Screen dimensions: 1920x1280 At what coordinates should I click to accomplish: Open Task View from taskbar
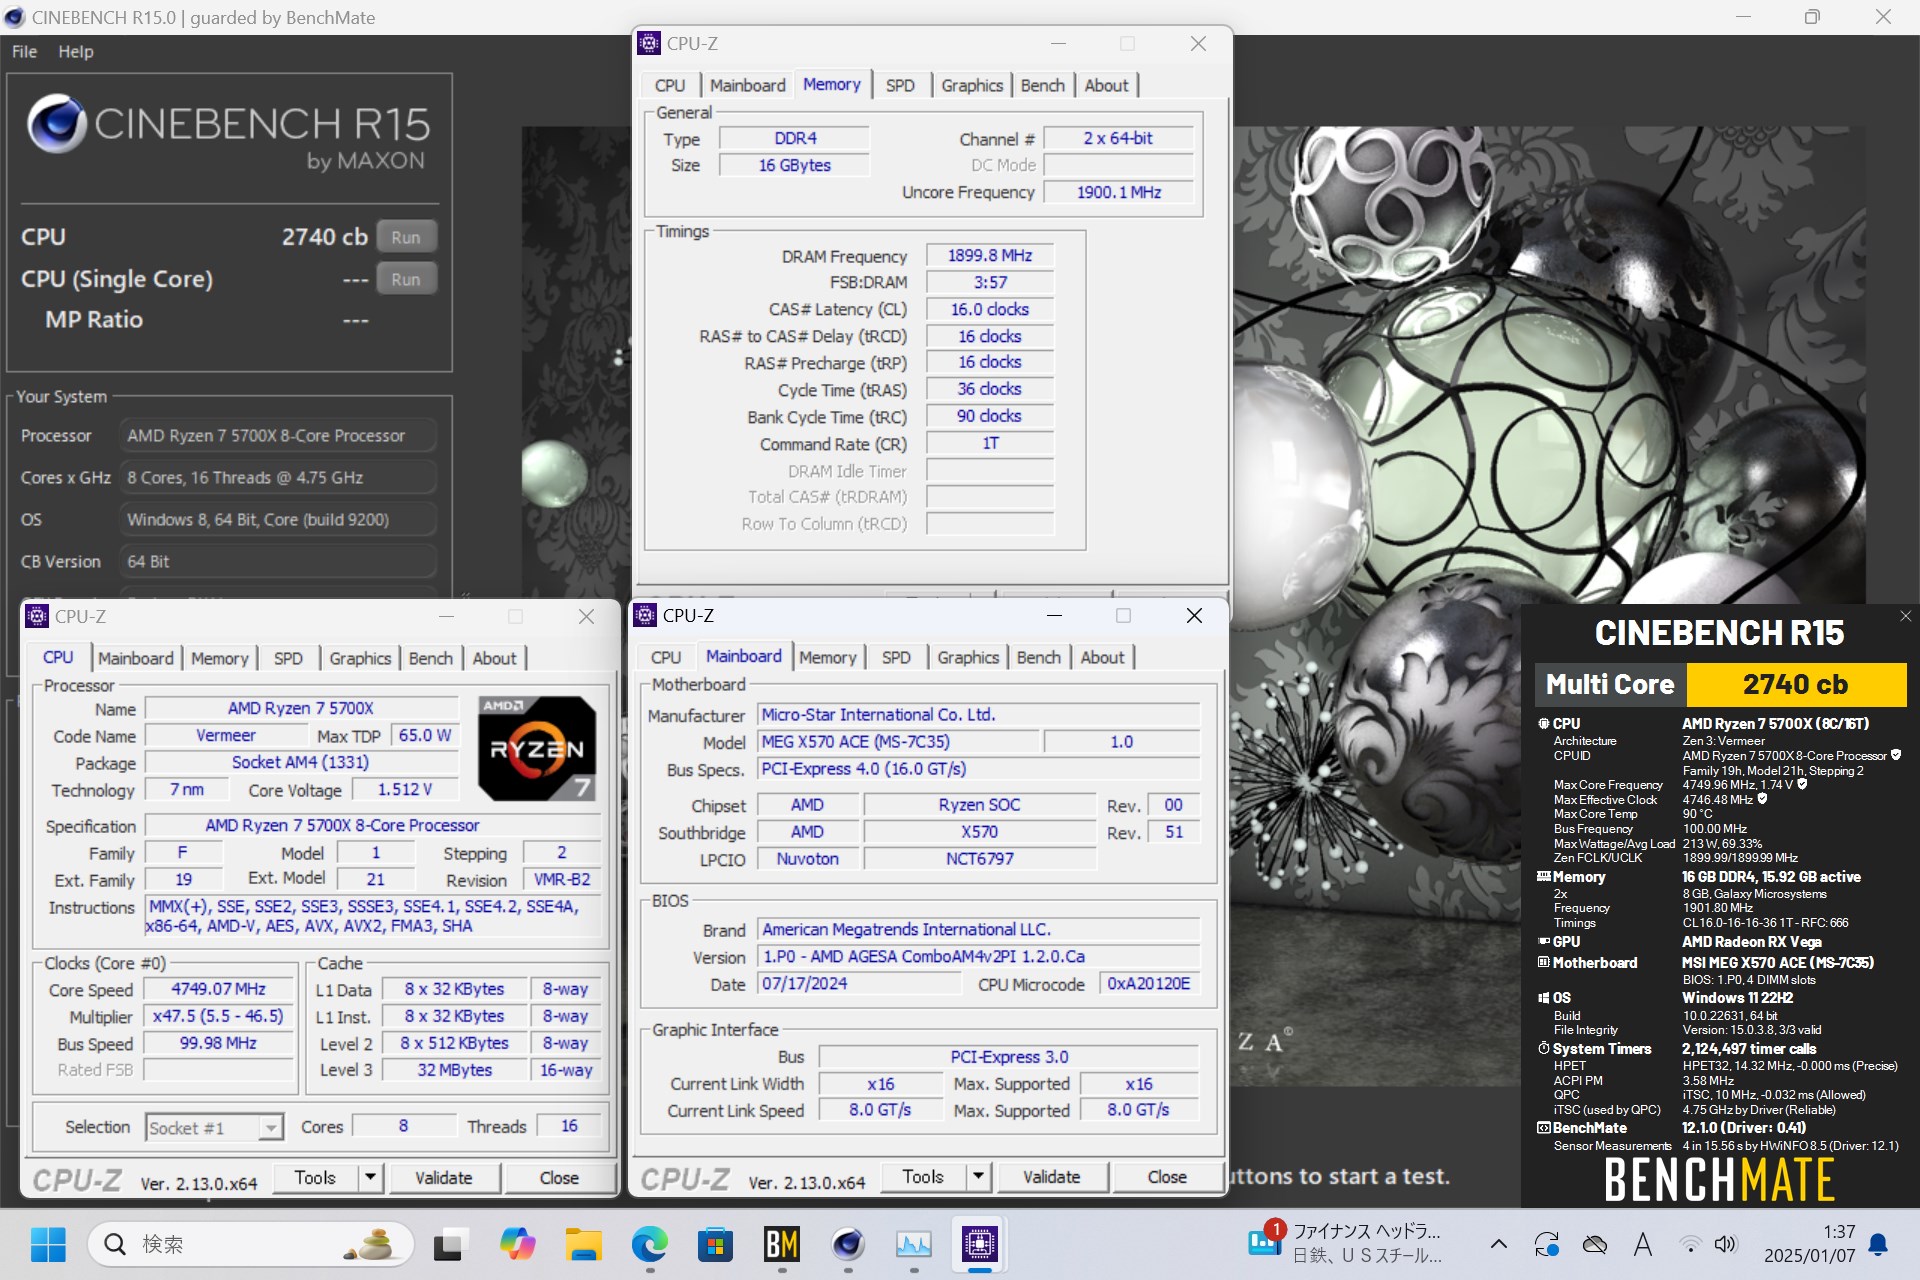pos(451,1245)
